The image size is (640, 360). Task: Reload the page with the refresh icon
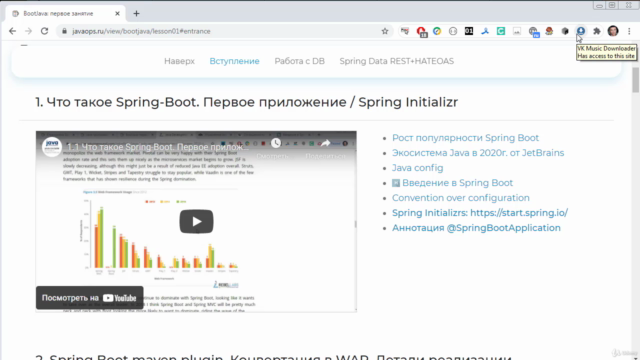[x=44, y=31]
